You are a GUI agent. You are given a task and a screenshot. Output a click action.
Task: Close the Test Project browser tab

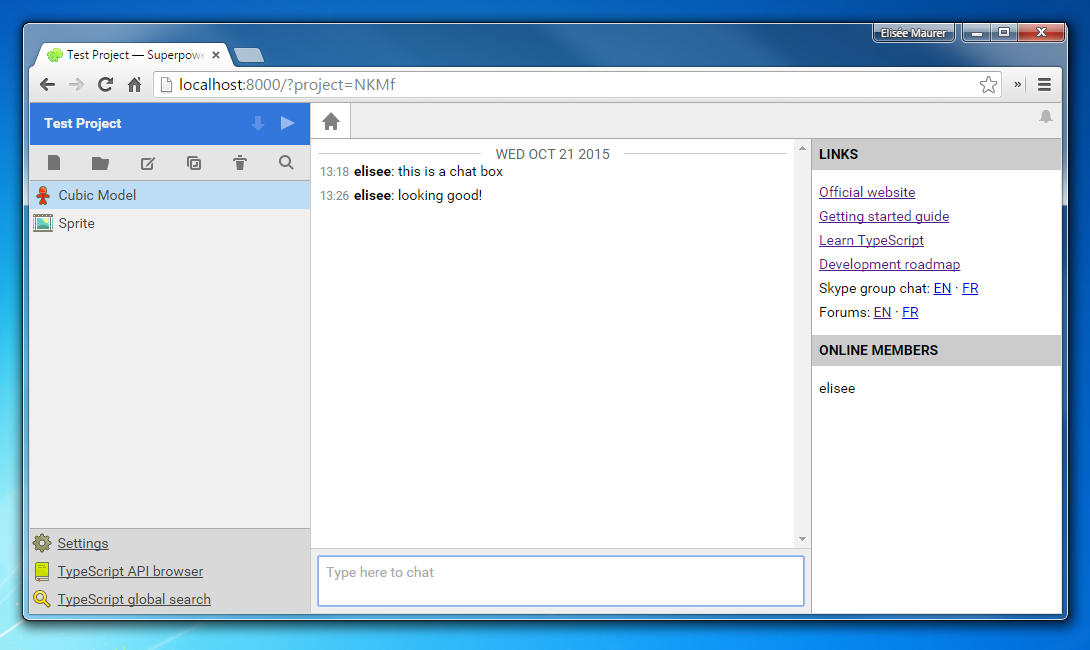(x=215, y=55)
